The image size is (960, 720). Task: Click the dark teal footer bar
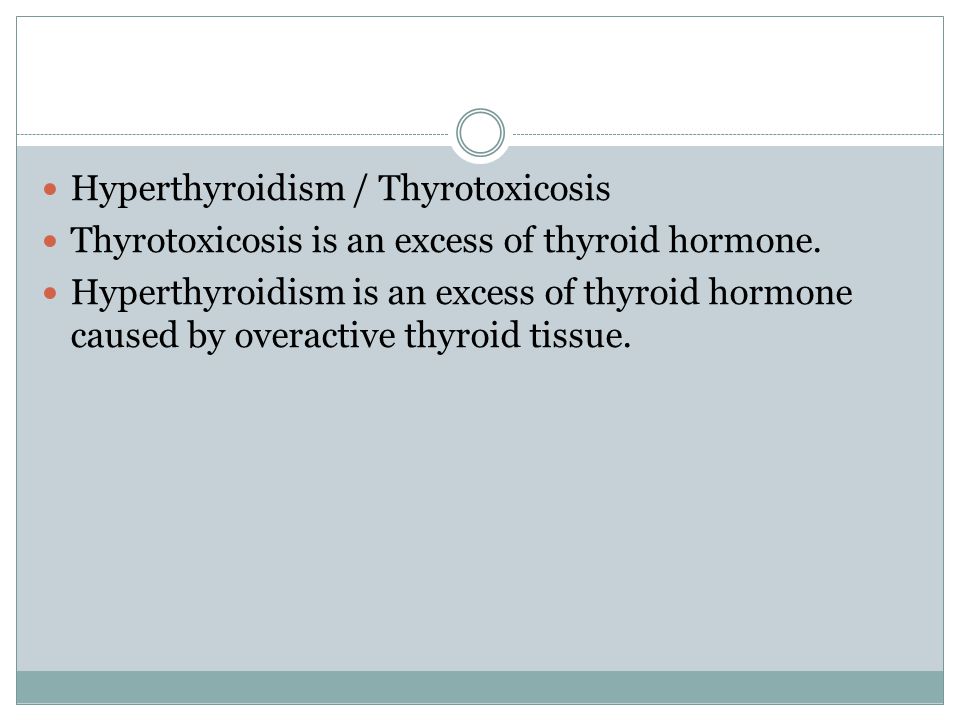[480, 687]
